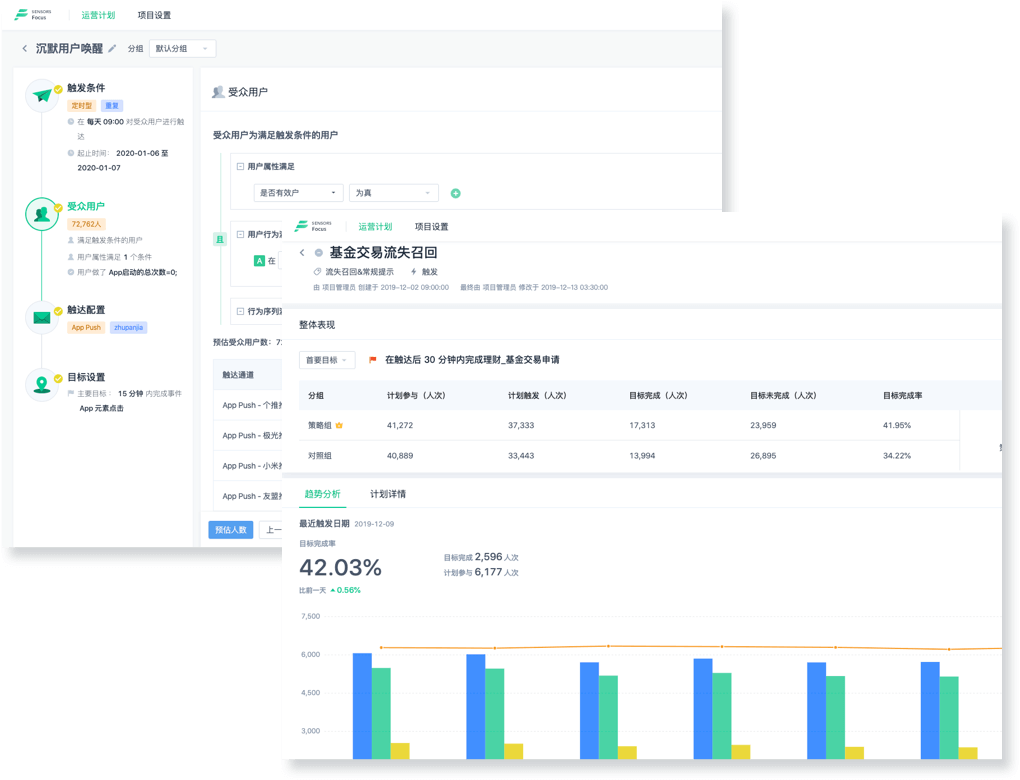This screenshot has height=780, width=1020.
Task: Open the 首要目标 dropdown
Action: click(x=327, y=360)
